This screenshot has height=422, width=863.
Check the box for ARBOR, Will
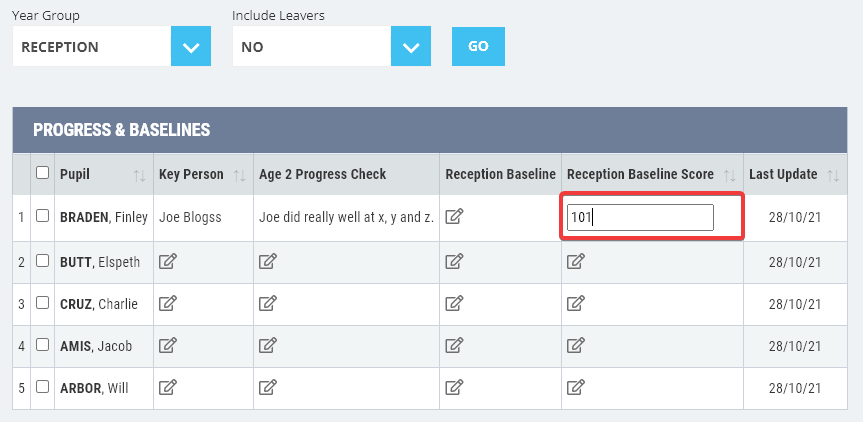(x=42, y=387)
